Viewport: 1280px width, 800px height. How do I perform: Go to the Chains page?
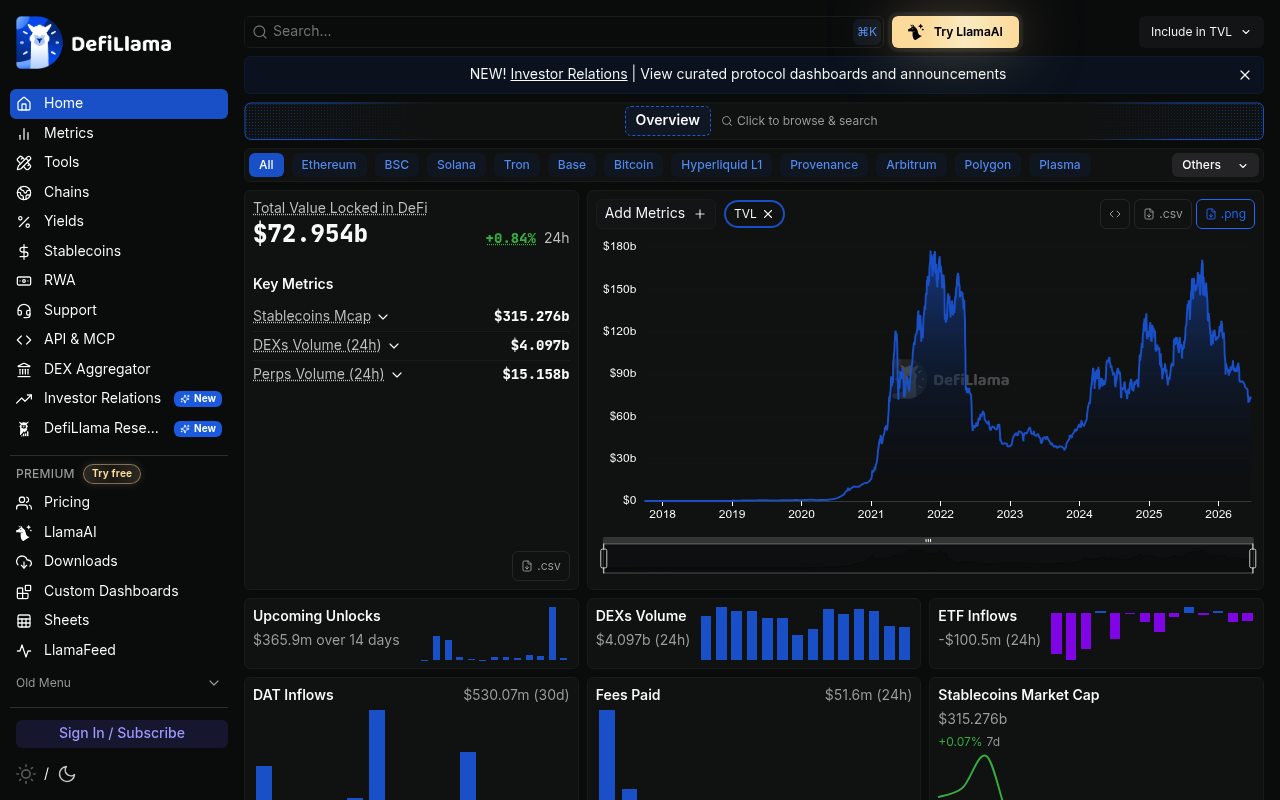[x=119, y=192]
